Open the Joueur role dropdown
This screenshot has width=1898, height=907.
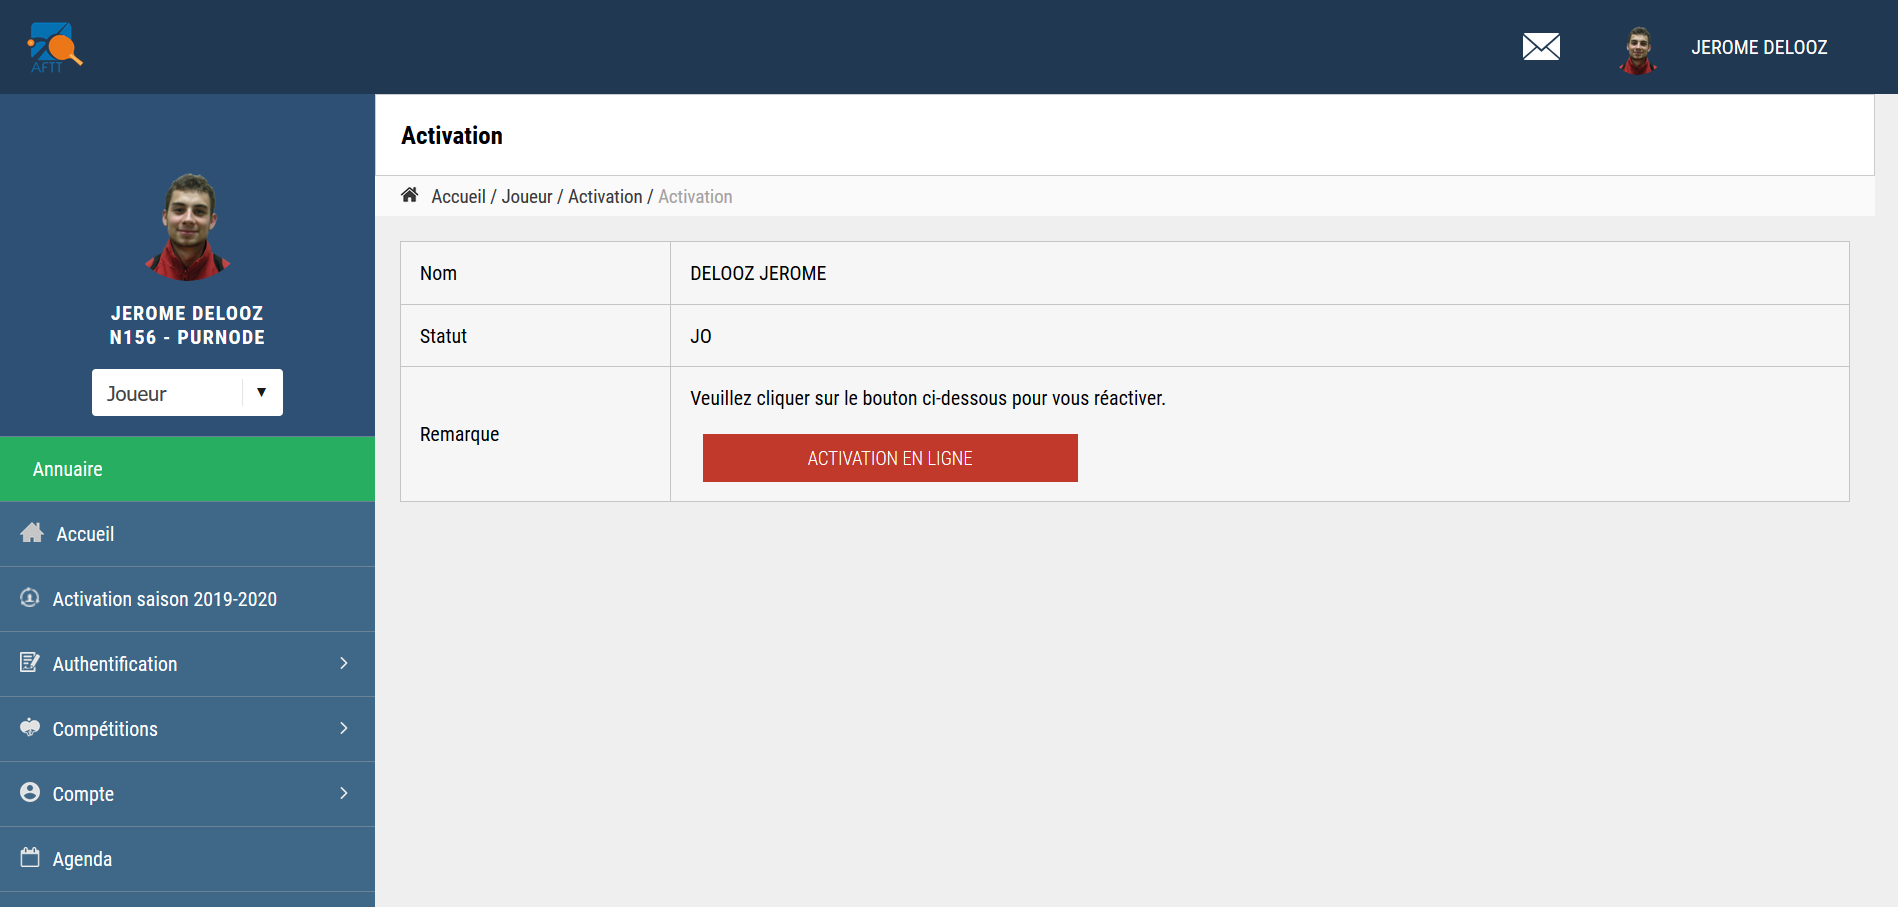[187, 393]
